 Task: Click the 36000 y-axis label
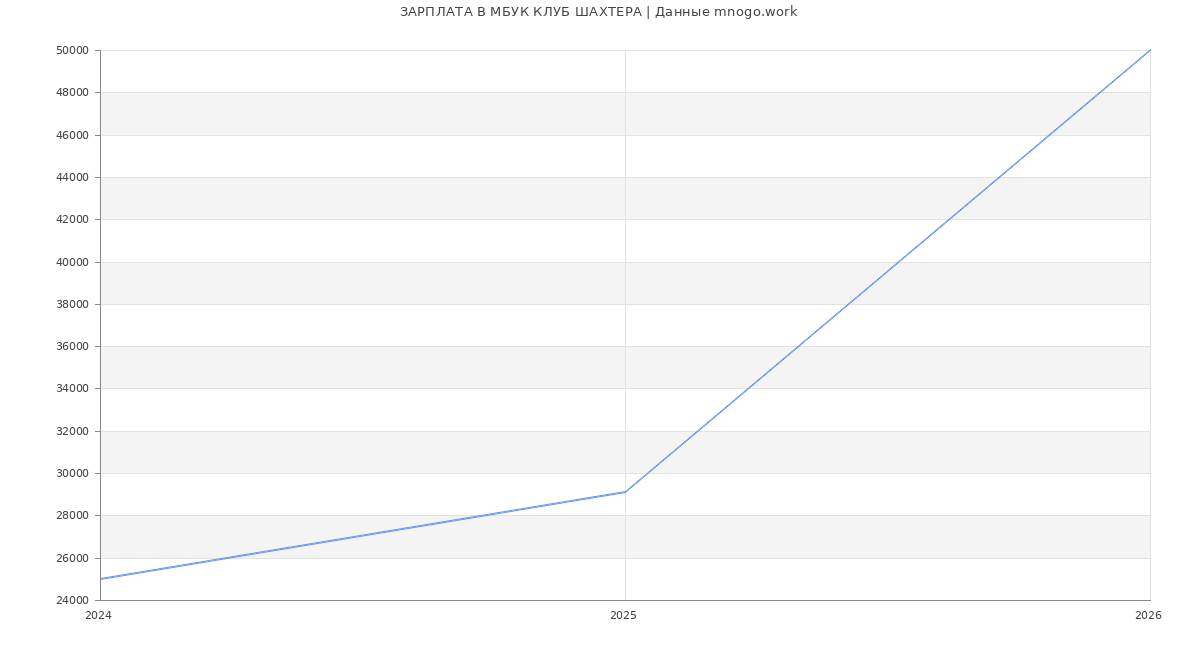(x=73, y=347)
